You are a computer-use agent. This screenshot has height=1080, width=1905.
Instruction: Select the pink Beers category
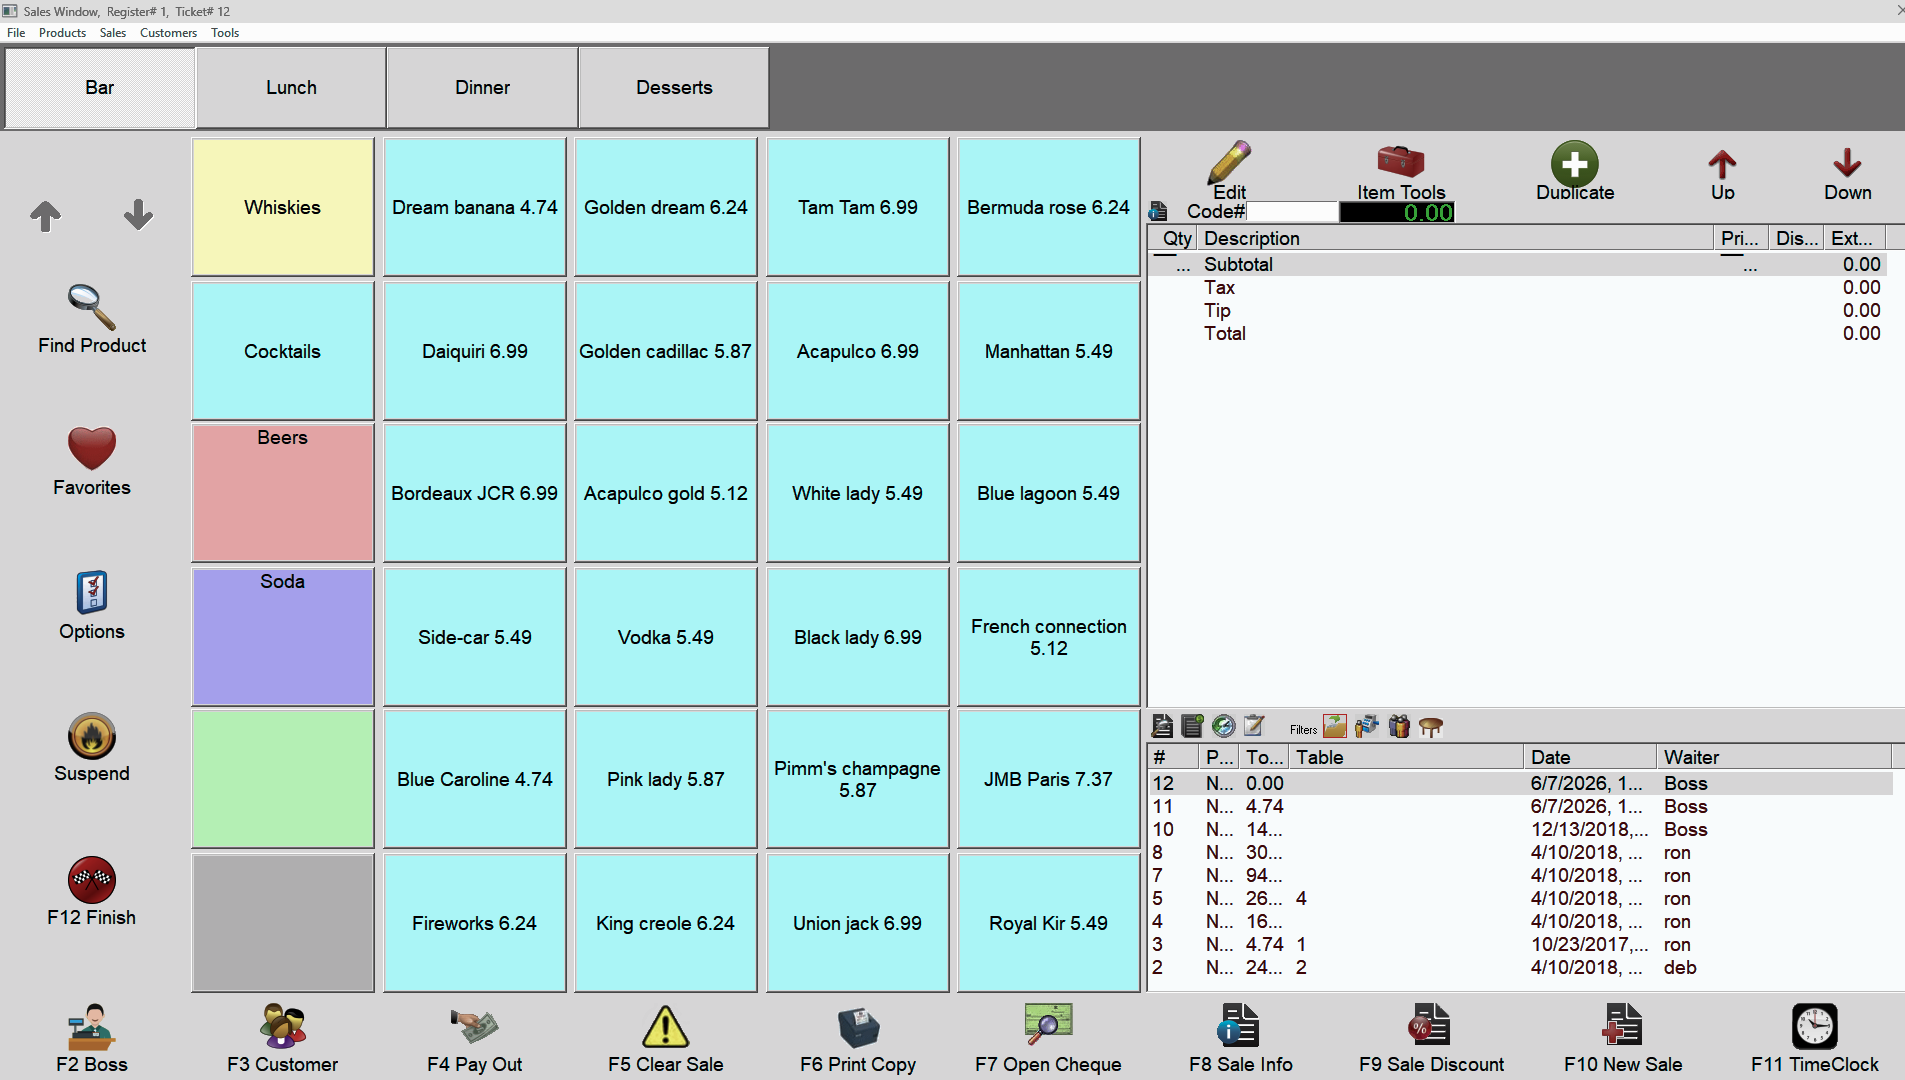coord(283,493)
